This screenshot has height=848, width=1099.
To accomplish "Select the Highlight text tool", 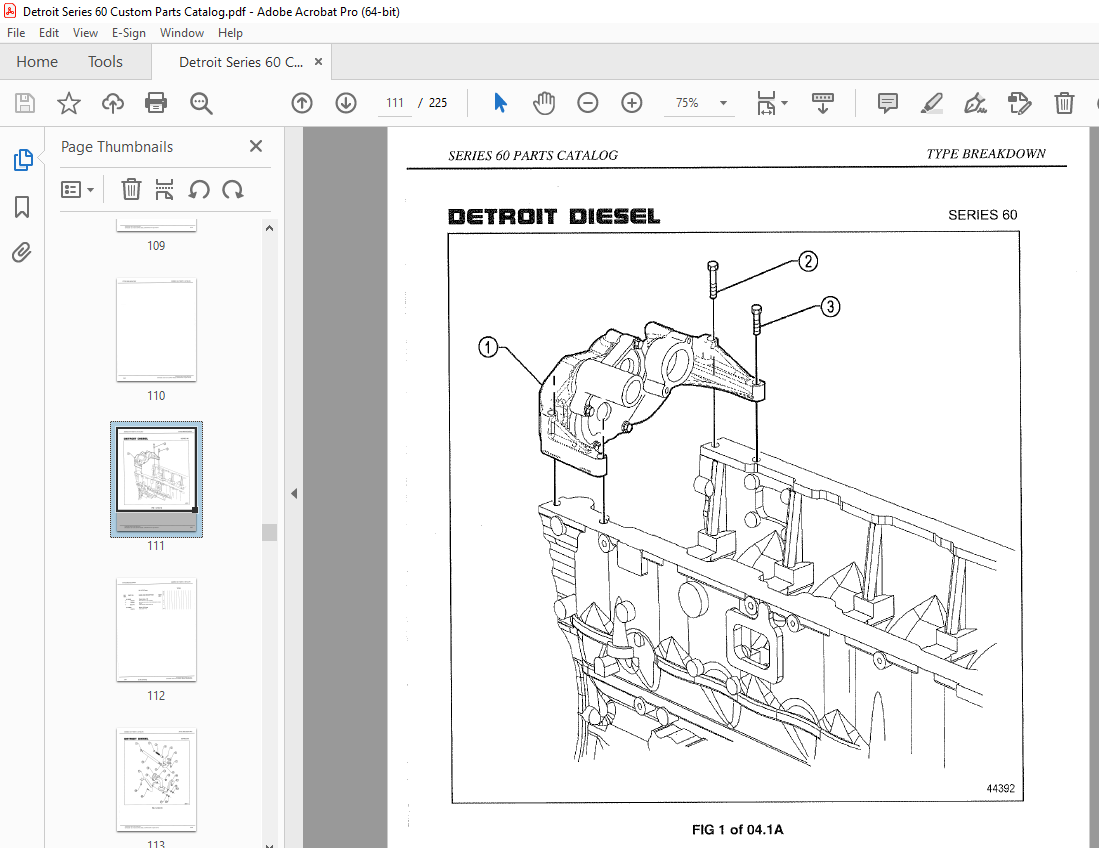I will (x=931, y=103).
